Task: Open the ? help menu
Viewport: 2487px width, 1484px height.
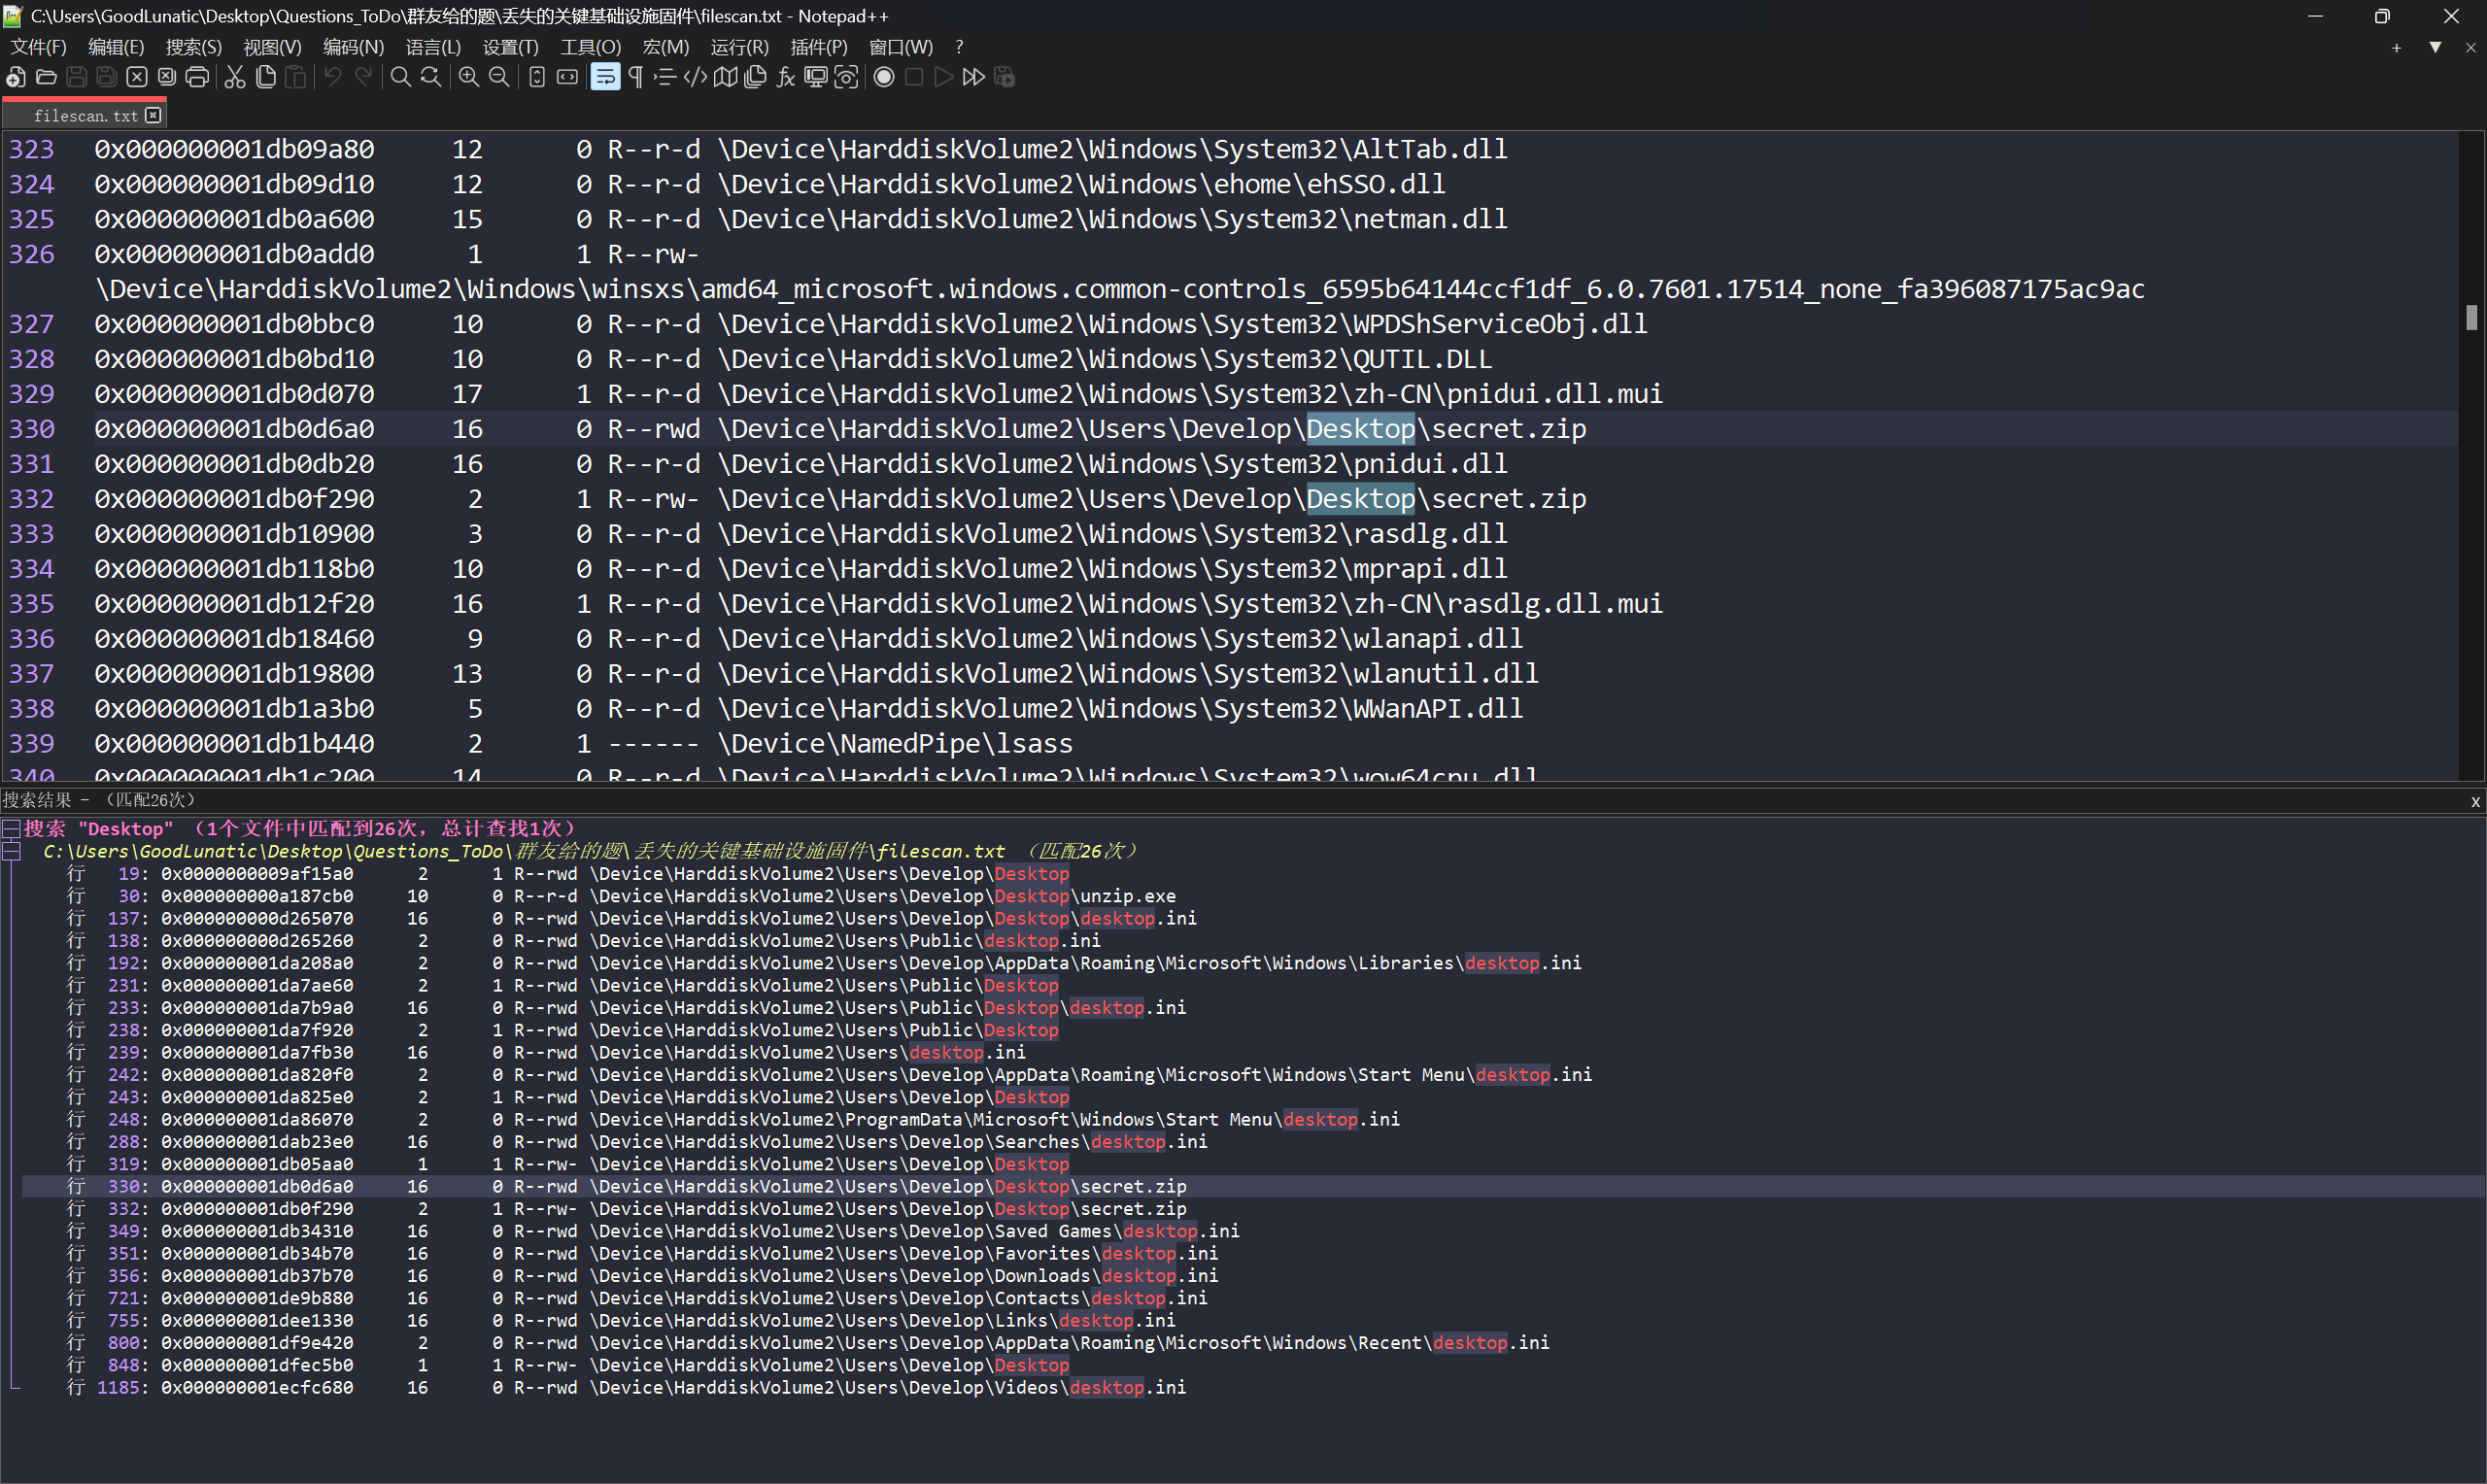Action: 959,47
